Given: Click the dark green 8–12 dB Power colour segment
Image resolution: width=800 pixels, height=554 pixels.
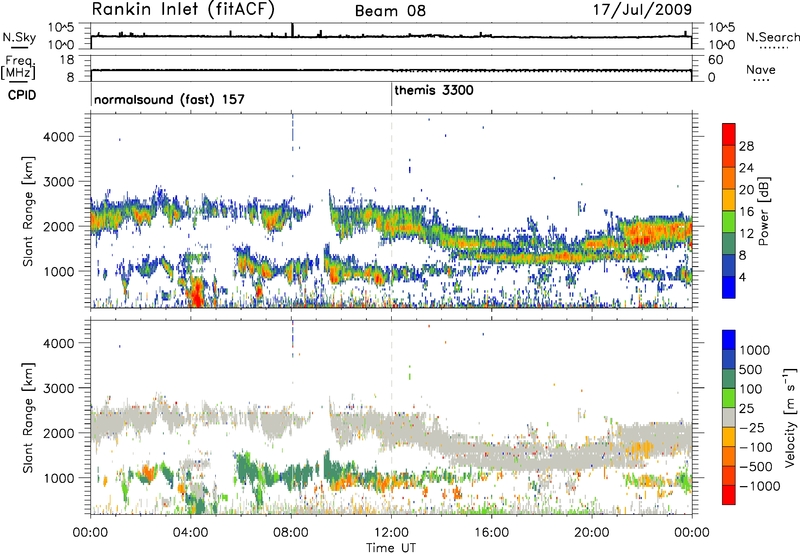Looking at the screenshot, I should click(x=729, y=243).
